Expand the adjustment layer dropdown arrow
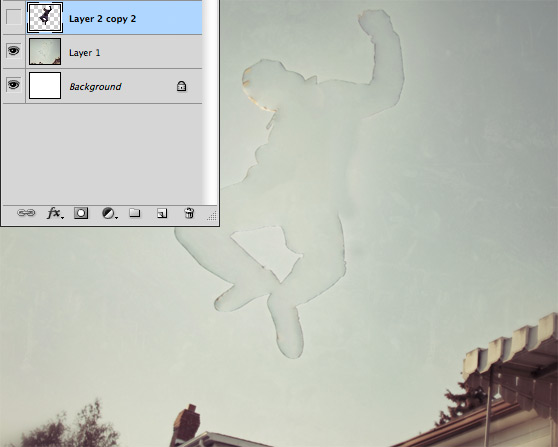This screenshot has width=558, height=447. click(x=116, y=217)
